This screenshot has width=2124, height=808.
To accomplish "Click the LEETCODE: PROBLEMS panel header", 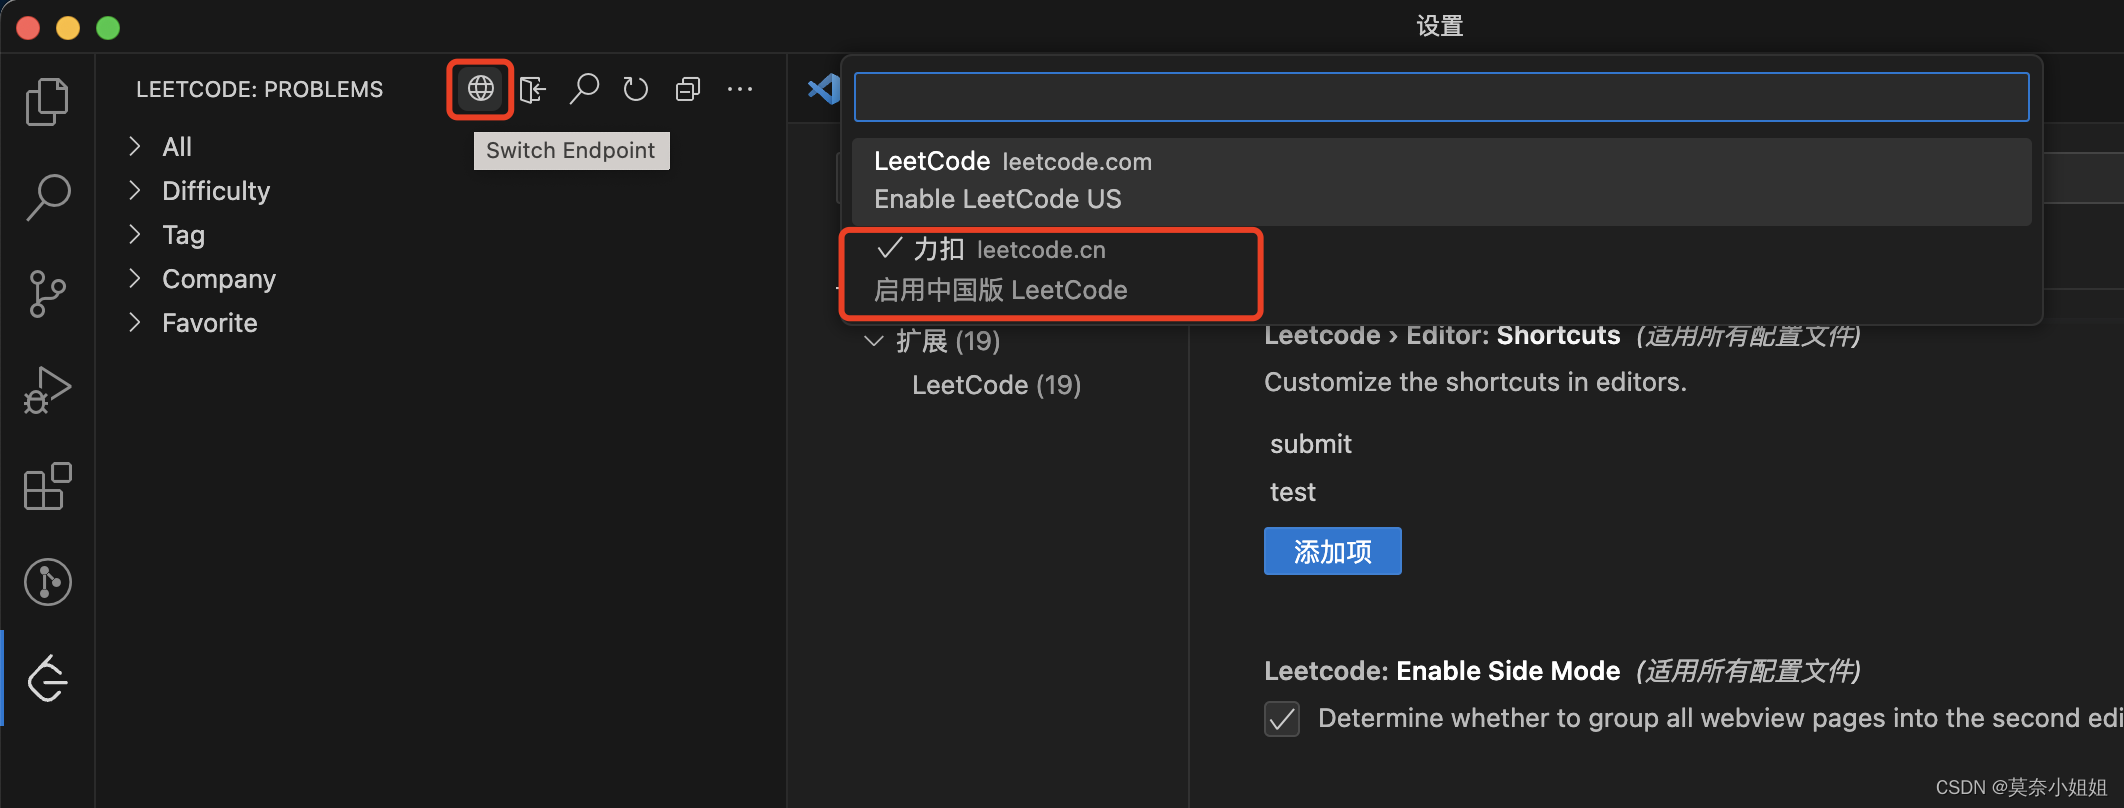I will click(259, 89).
